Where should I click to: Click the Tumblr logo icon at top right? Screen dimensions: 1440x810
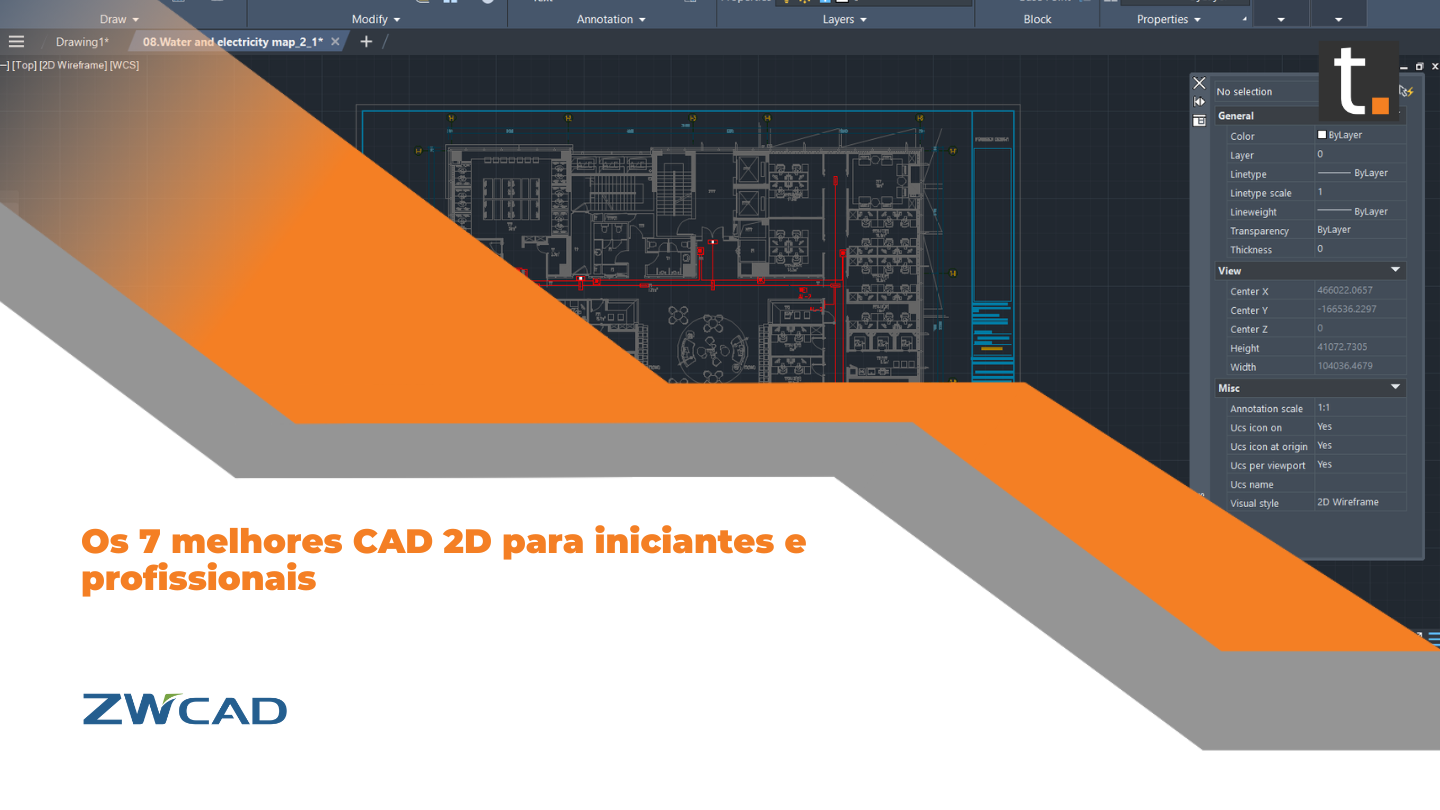(1360, 79)
